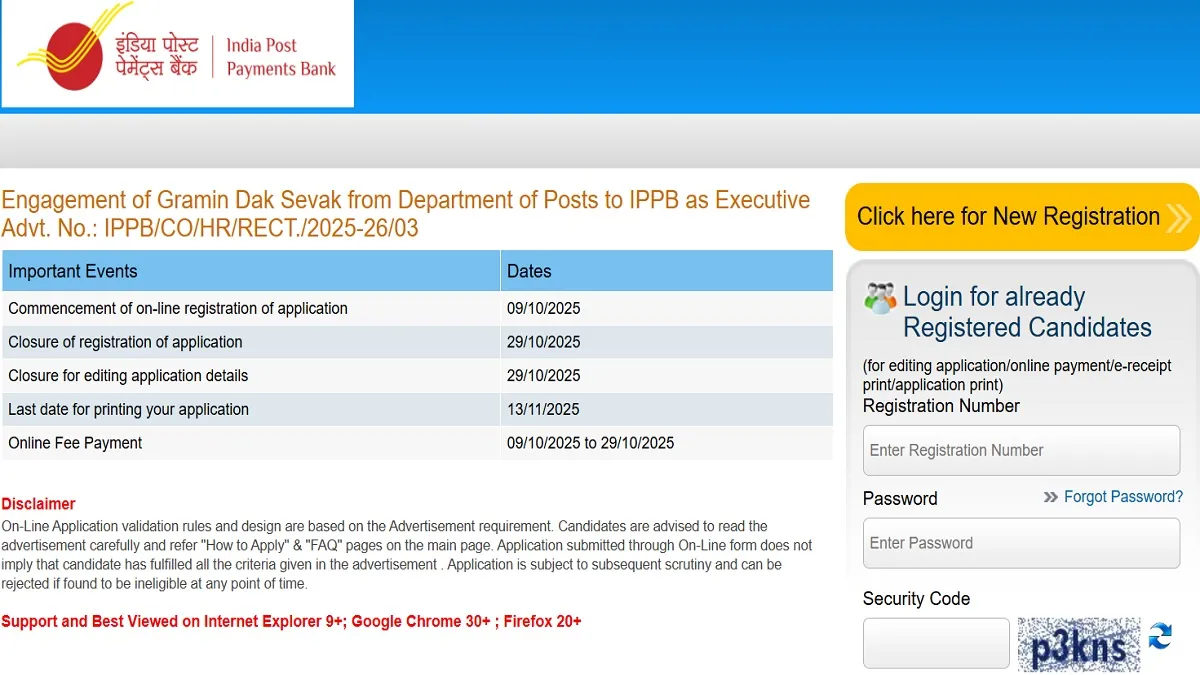Open the New Registration page
Image resolution: width=1200 pixels, height=675 pixels.
click(1008, 217)
